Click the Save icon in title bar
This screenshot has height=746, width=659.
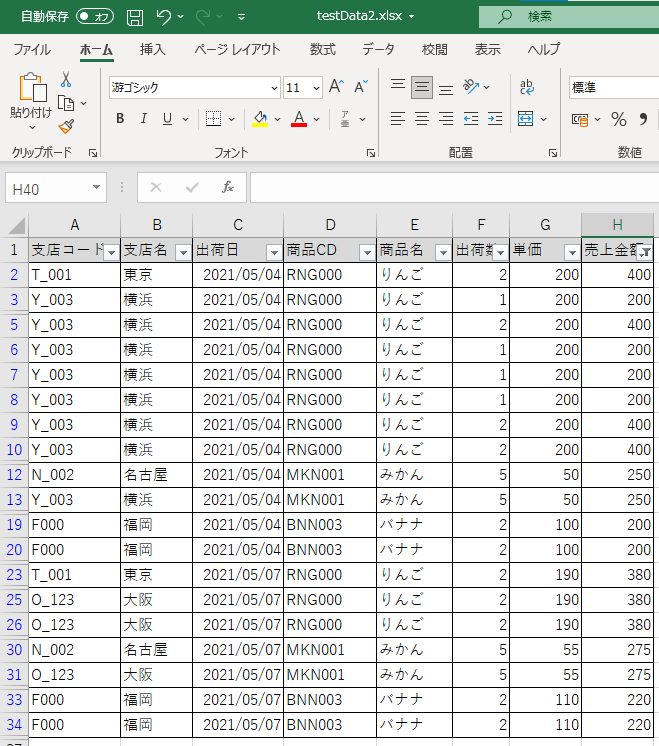point(135,17)
